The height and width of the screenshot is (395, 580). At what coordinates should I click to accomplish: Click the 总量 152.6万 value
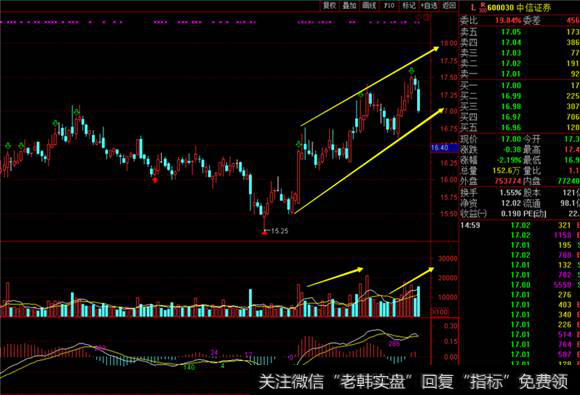507,171
